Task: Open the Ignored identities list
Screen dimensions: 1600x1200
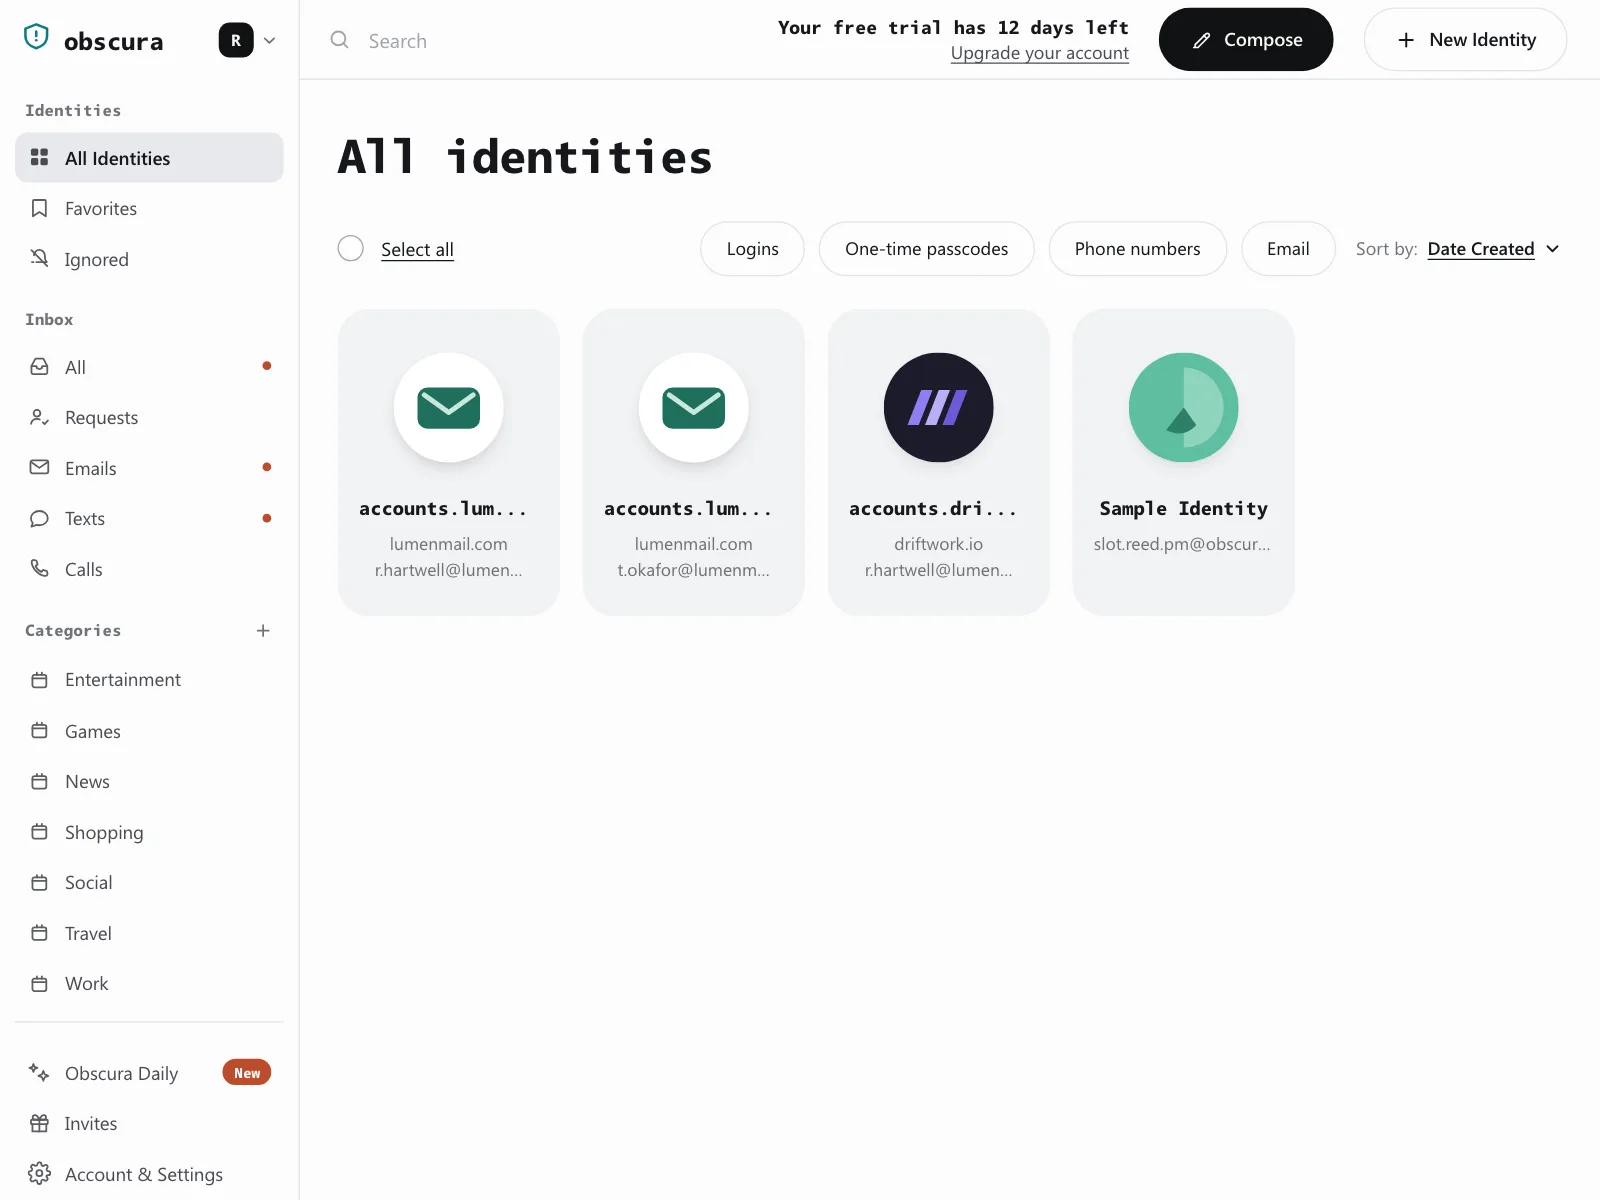Action: (149, 259)
